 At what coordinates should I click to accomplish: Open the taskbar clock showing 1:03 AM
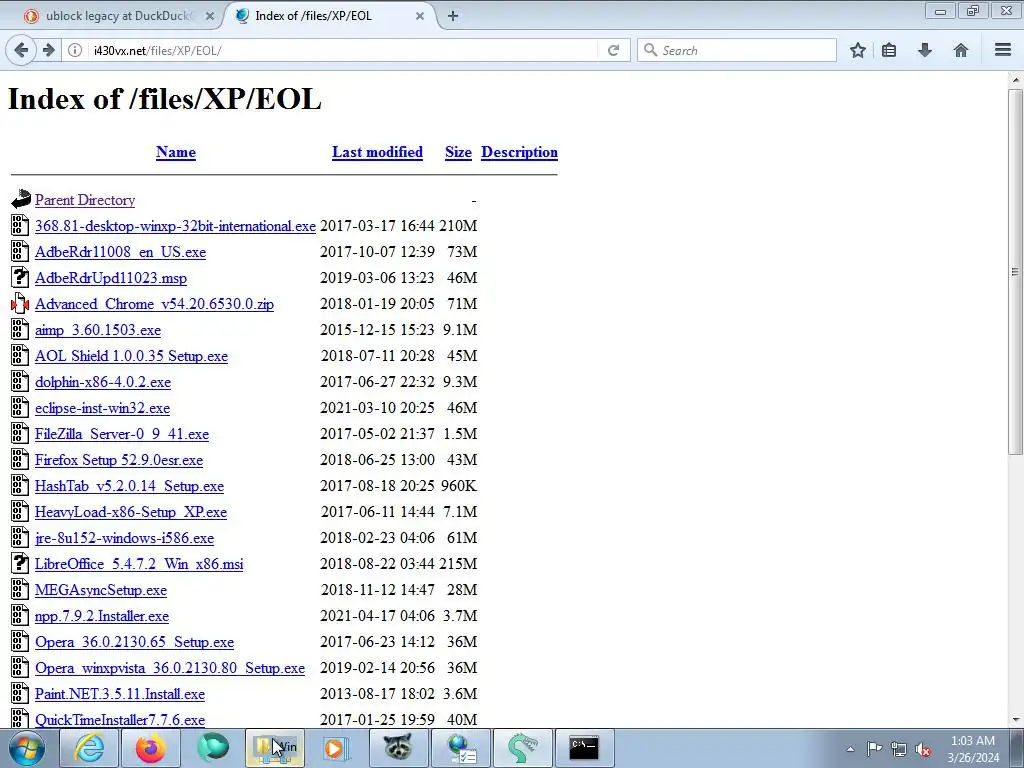[973, 748]
